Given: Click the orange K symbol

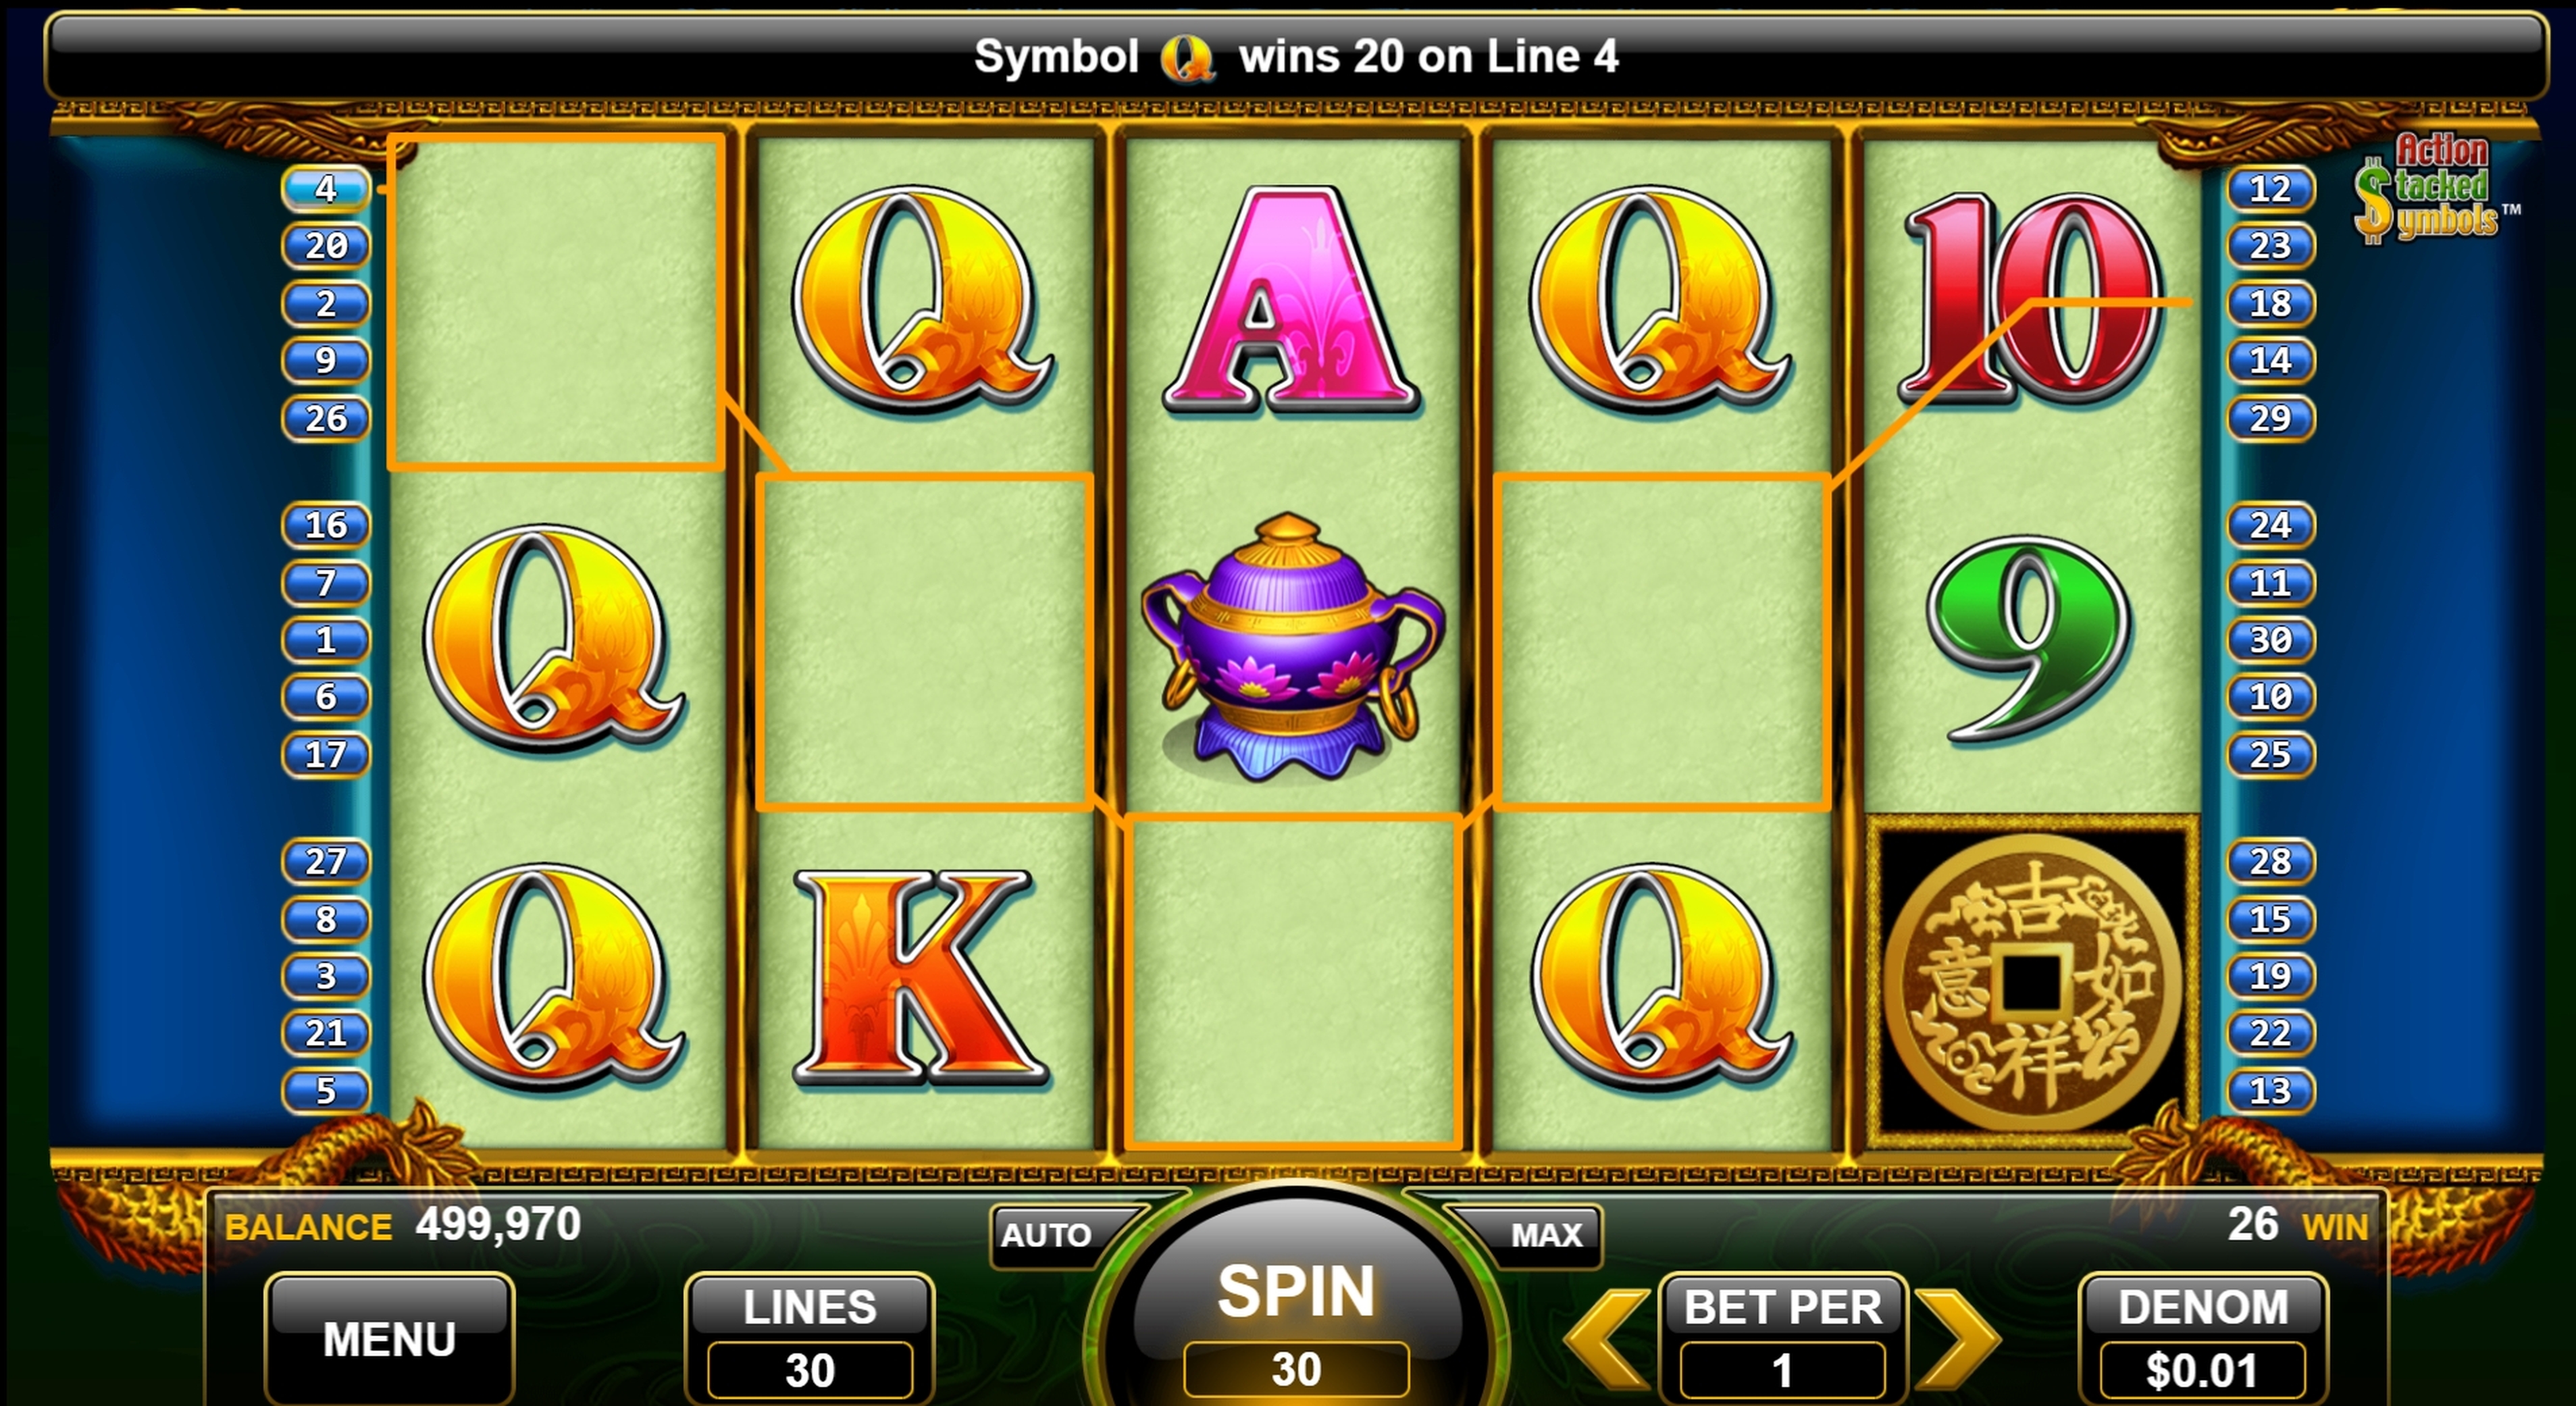Looking at the screenshot, I should (919, 977).
